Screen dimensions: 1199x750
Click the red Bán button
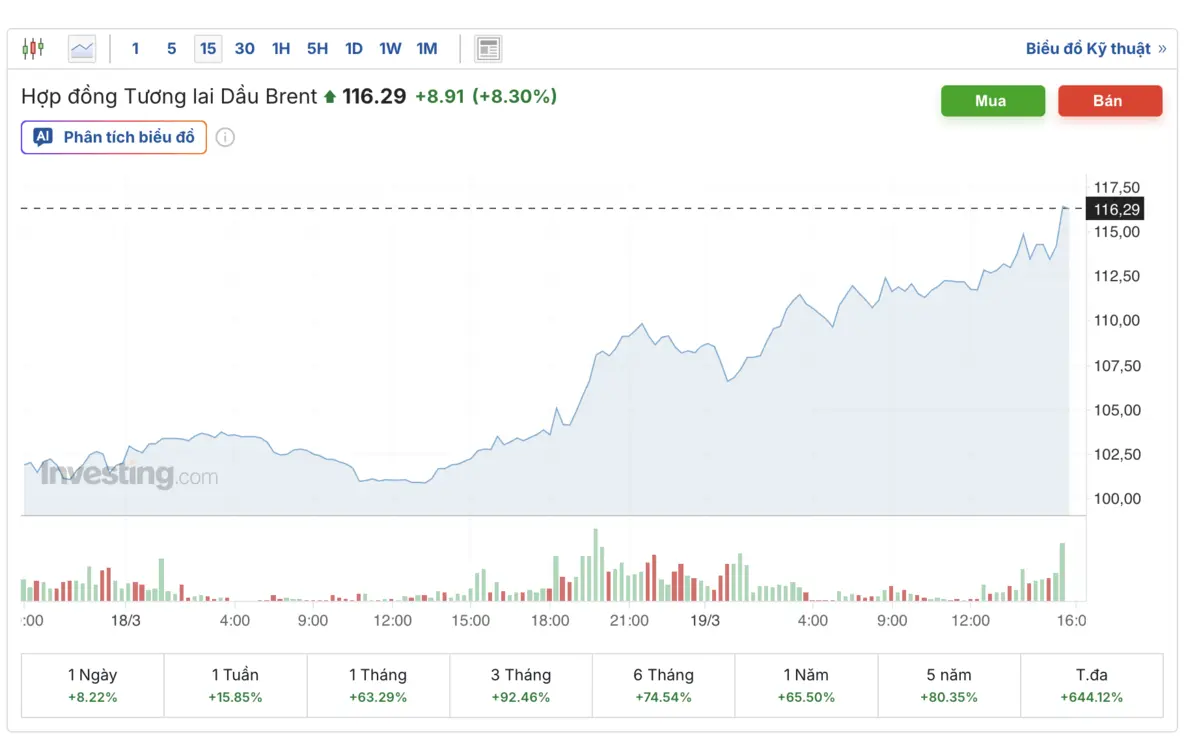coord(1110,100)
